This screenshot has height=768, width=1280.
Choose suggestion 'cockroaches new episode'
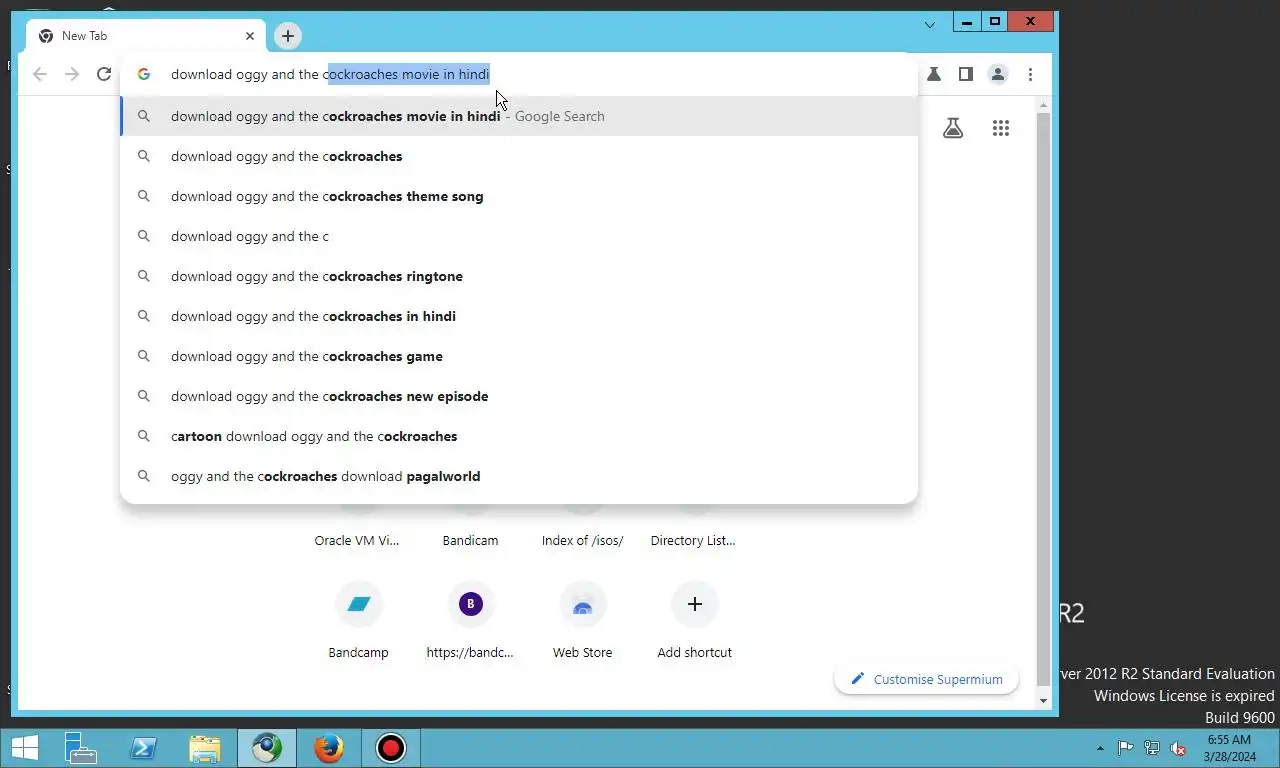(x=519, y=396)
